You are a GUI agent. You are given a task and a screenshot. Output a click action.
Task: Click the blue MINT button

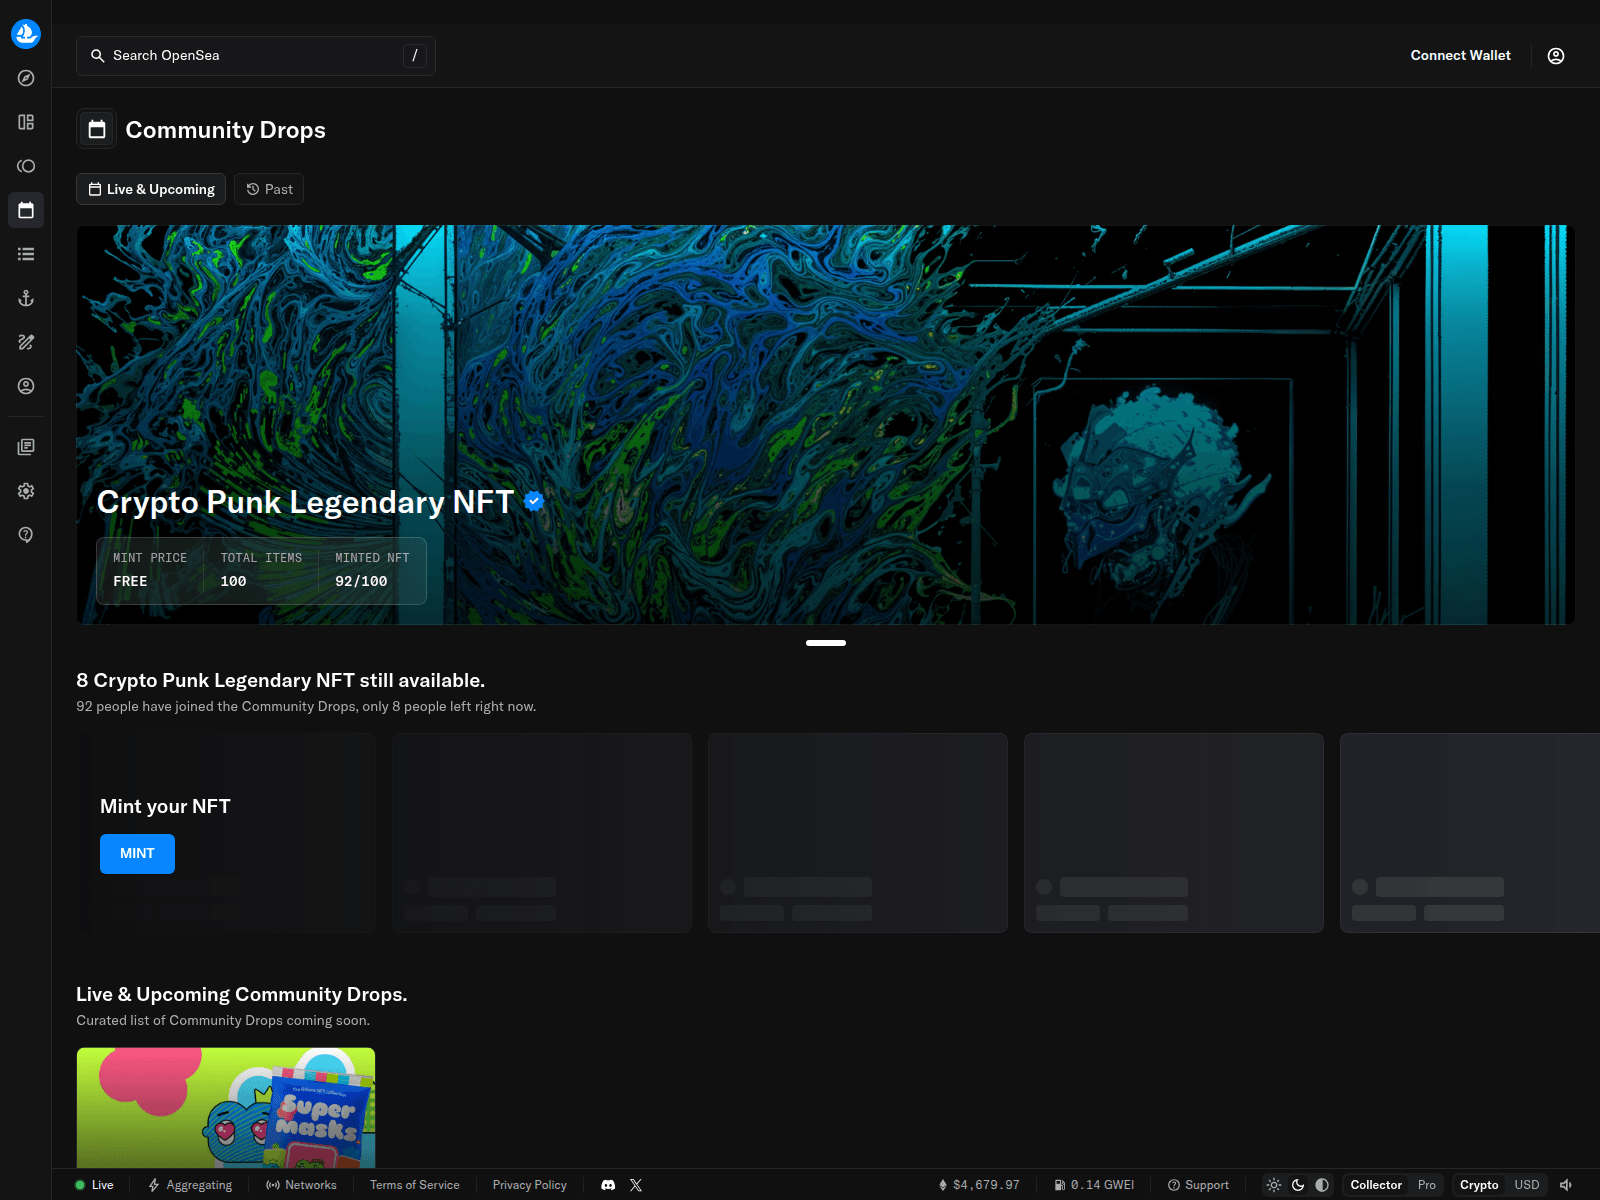coord(137,853)
